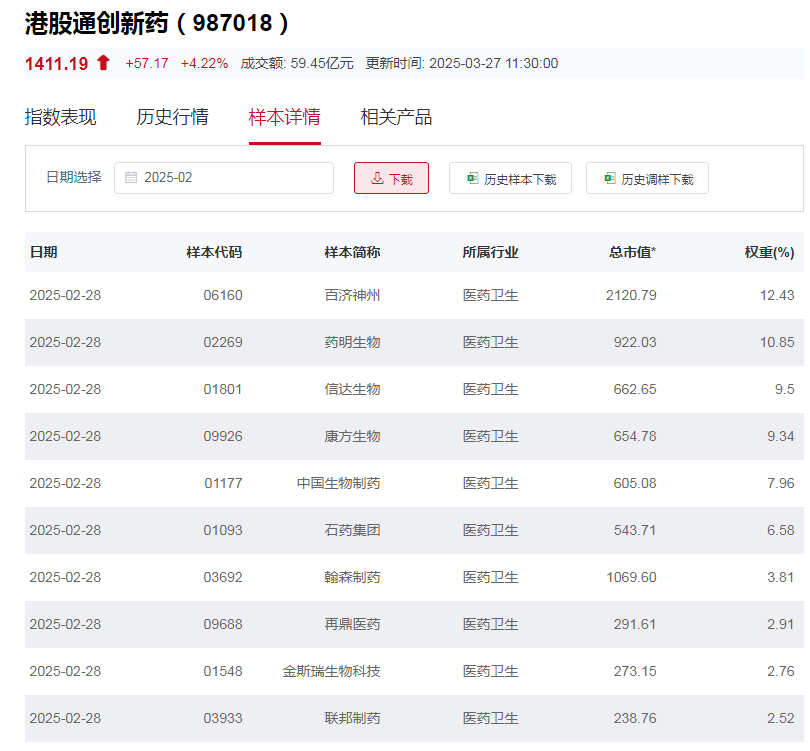
Task: Click weight value 2.52
Action: click(x=781, y=718)
